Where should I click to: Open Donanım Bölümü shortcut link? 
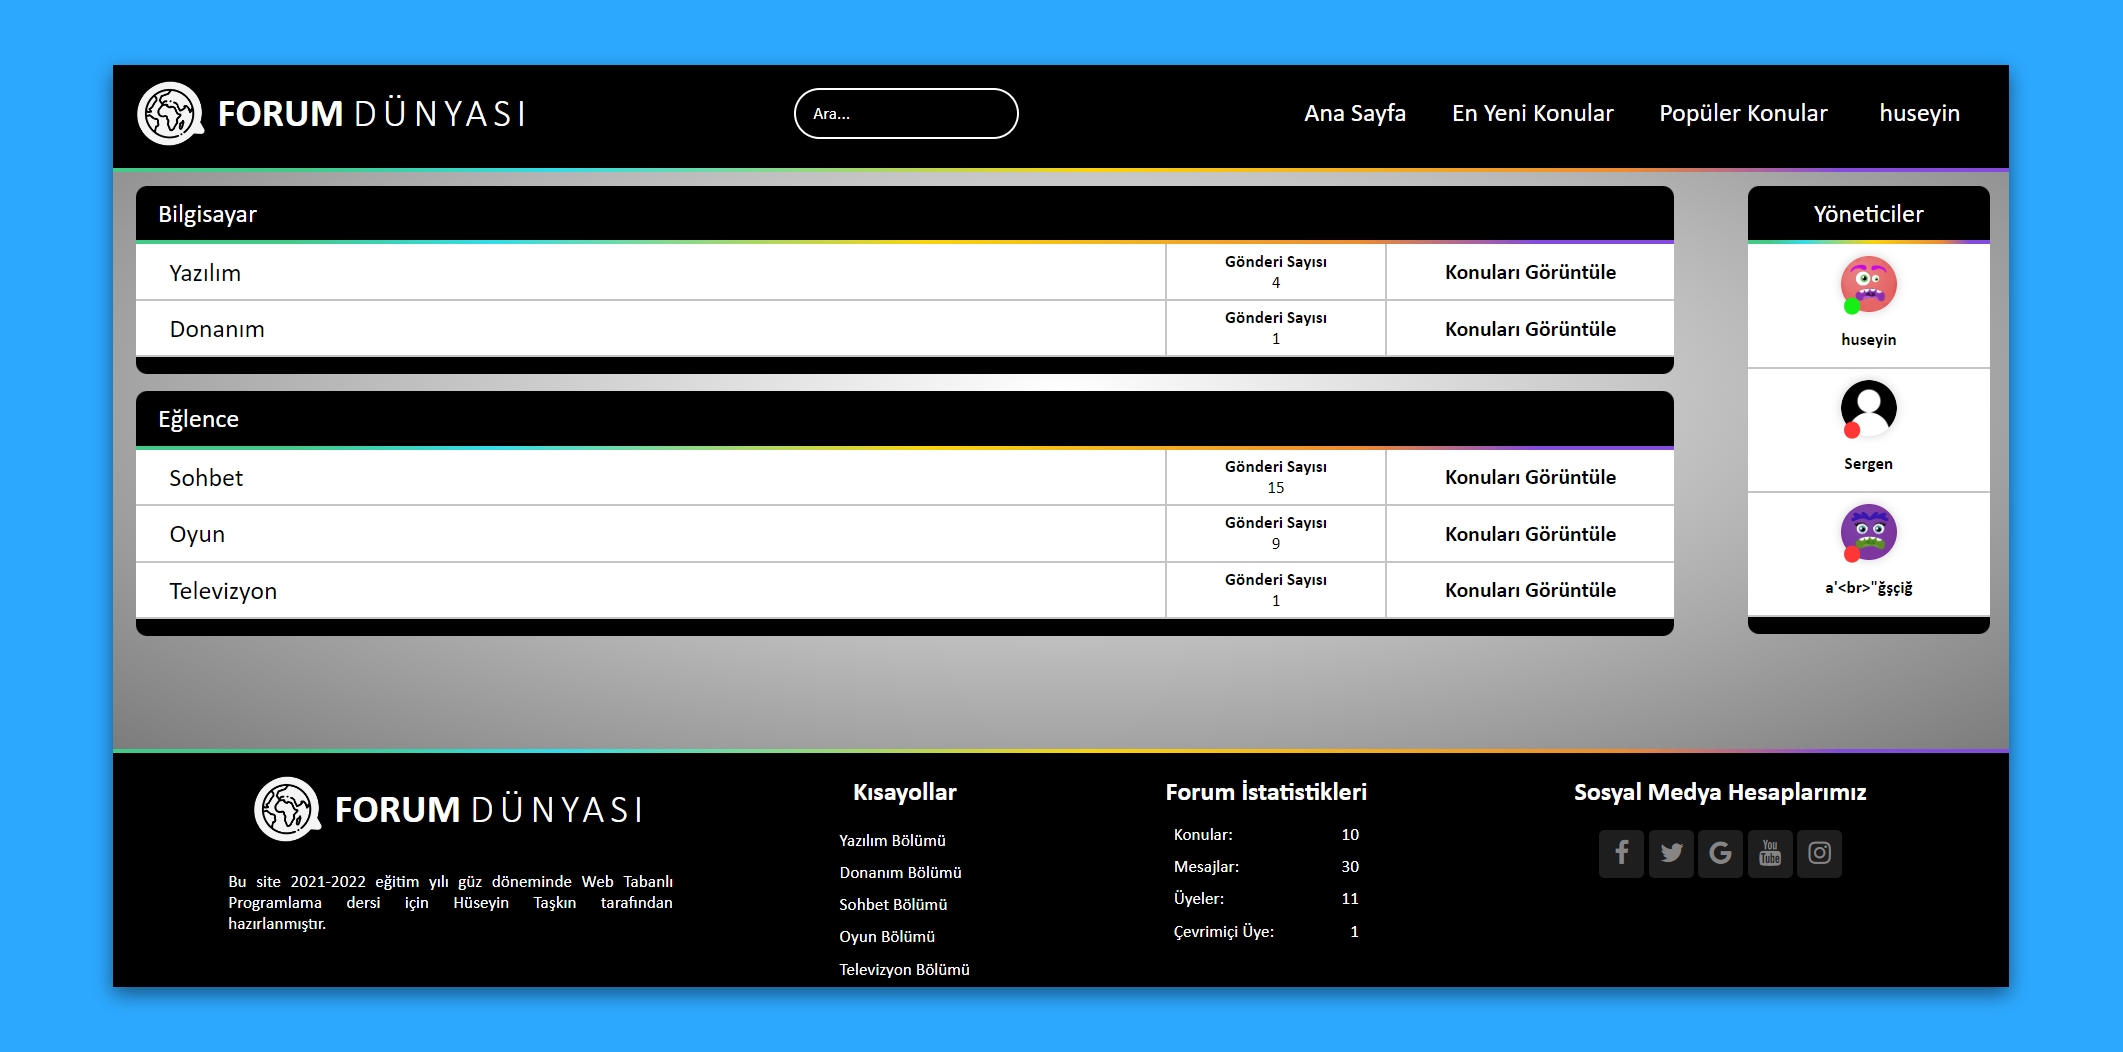point(900,873)
